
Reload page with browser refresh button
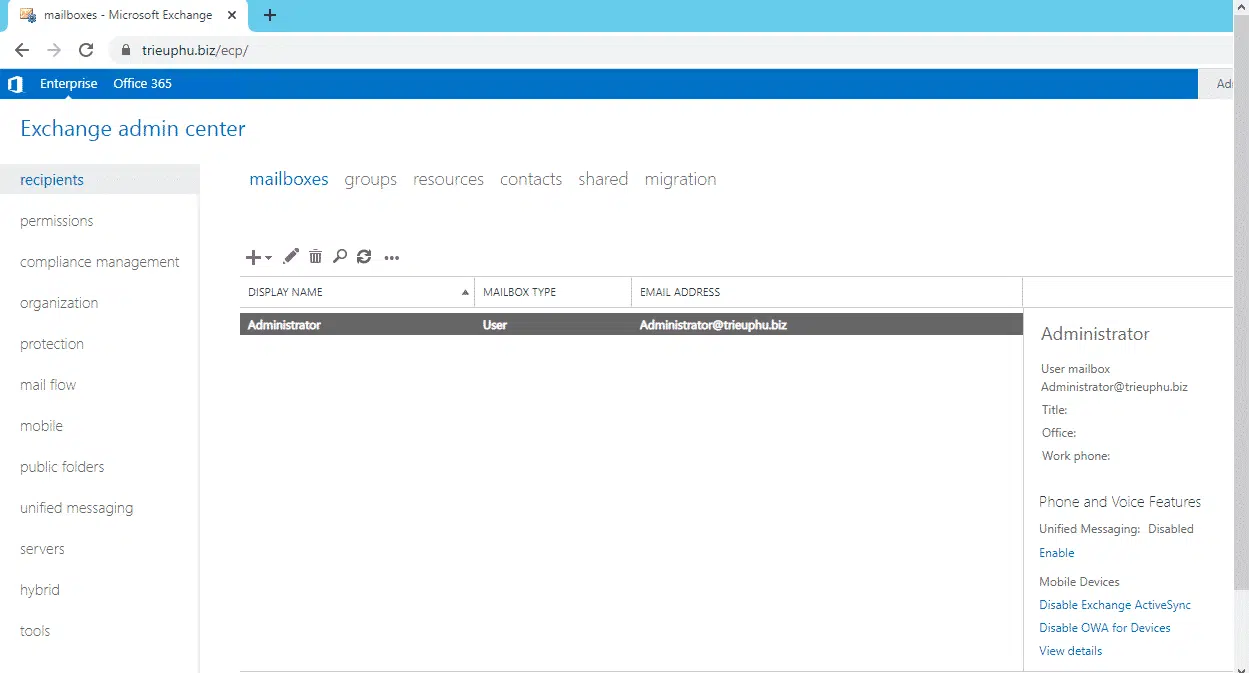[86, 50]
